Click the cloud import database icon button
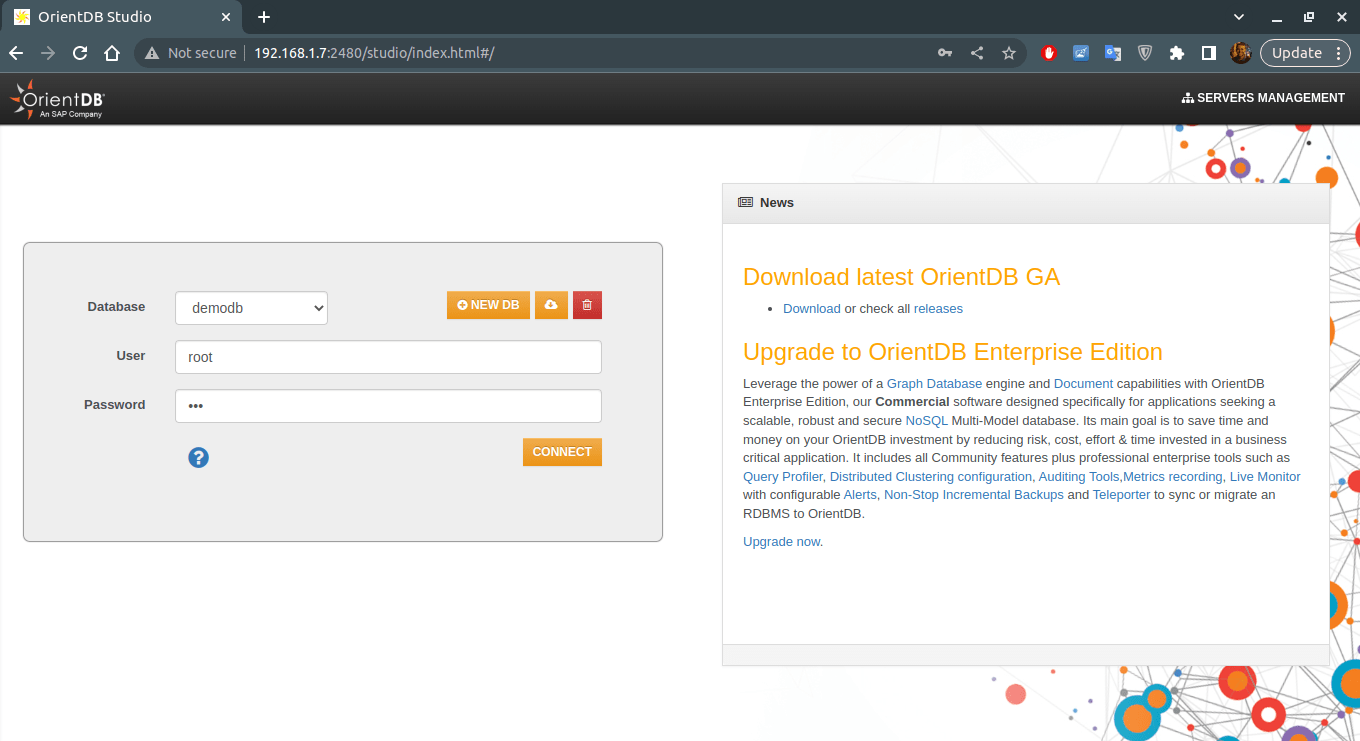 tap(551, 305)
